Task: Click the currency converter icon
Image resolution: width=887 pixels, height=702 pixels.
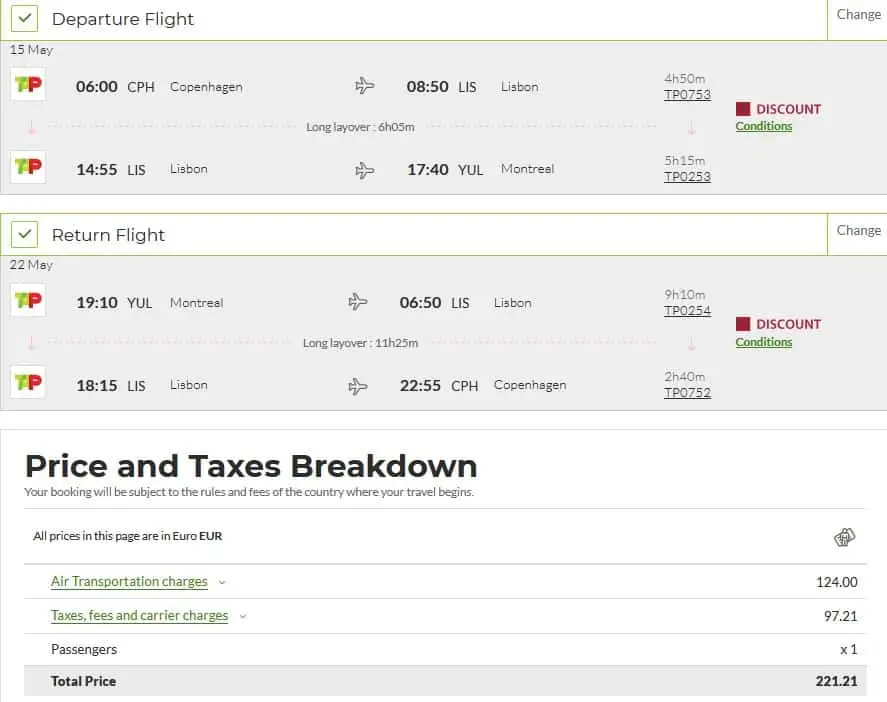Action: [845, 538]
